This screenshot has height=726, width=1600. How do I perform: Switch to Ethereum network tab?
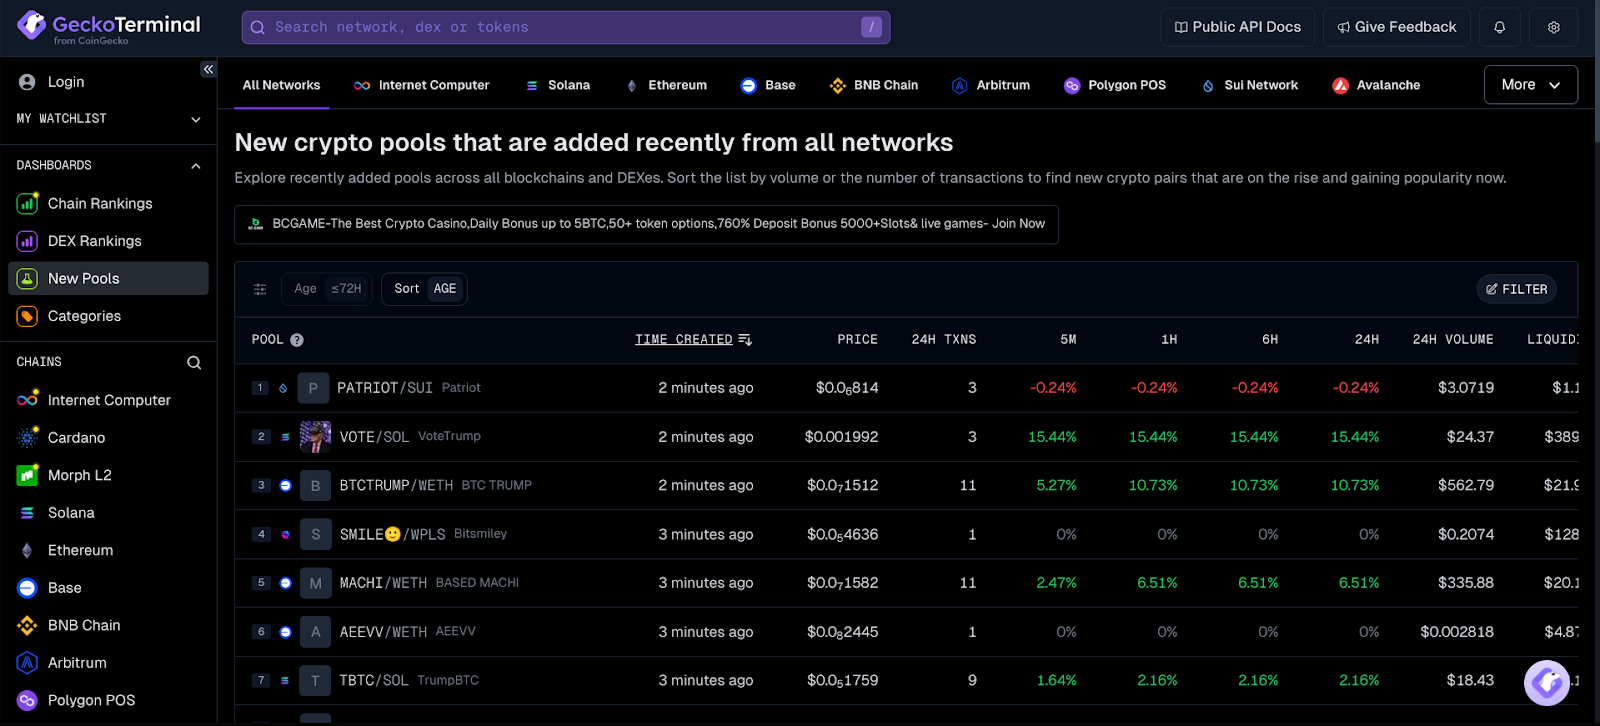(666, 85)
